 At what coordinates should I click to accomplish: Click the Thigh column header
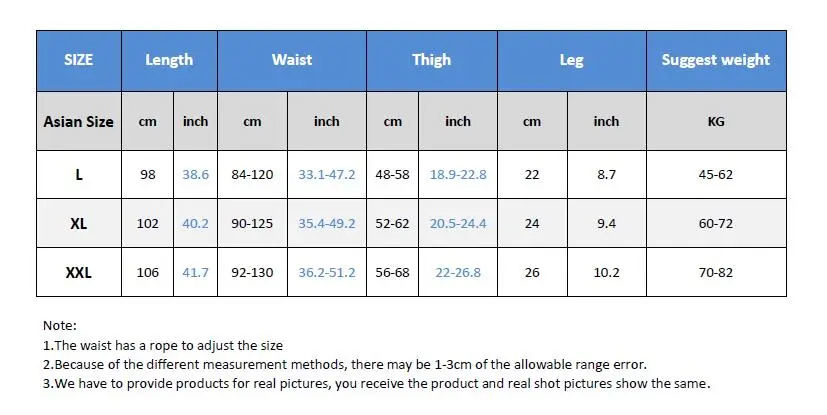pos(431,61)
